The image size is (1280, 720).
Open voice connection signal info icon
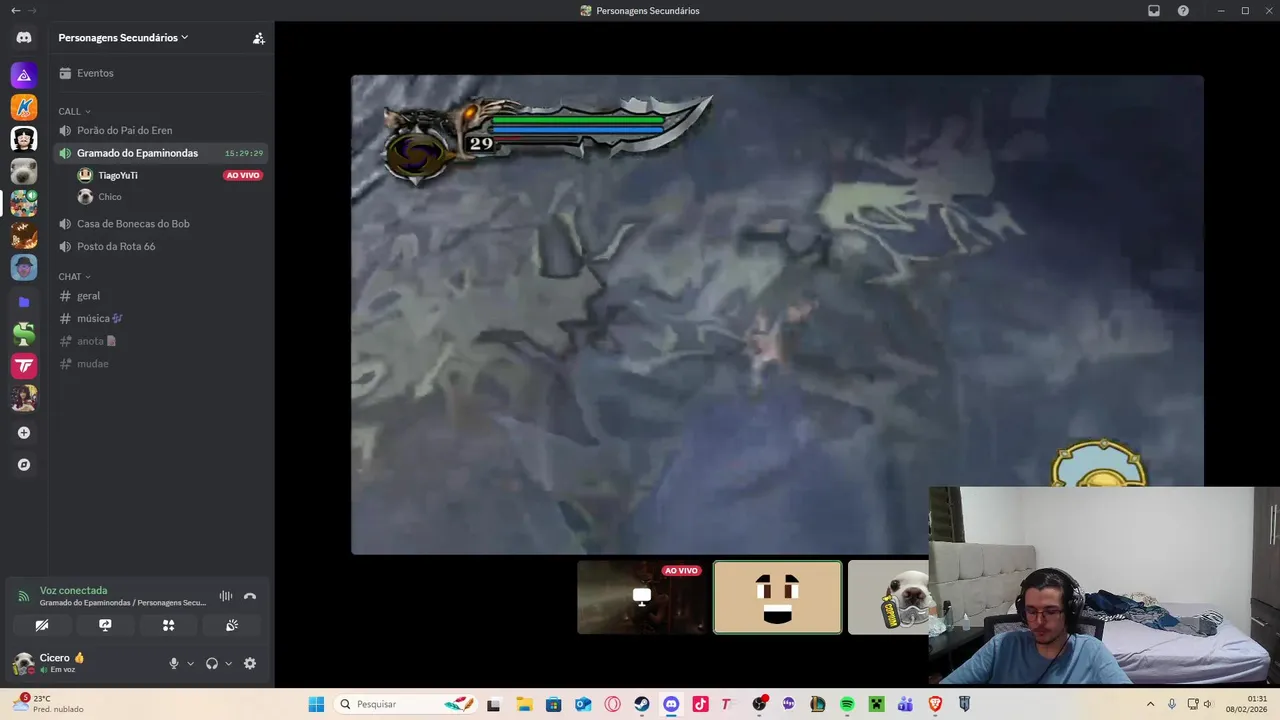23,596
